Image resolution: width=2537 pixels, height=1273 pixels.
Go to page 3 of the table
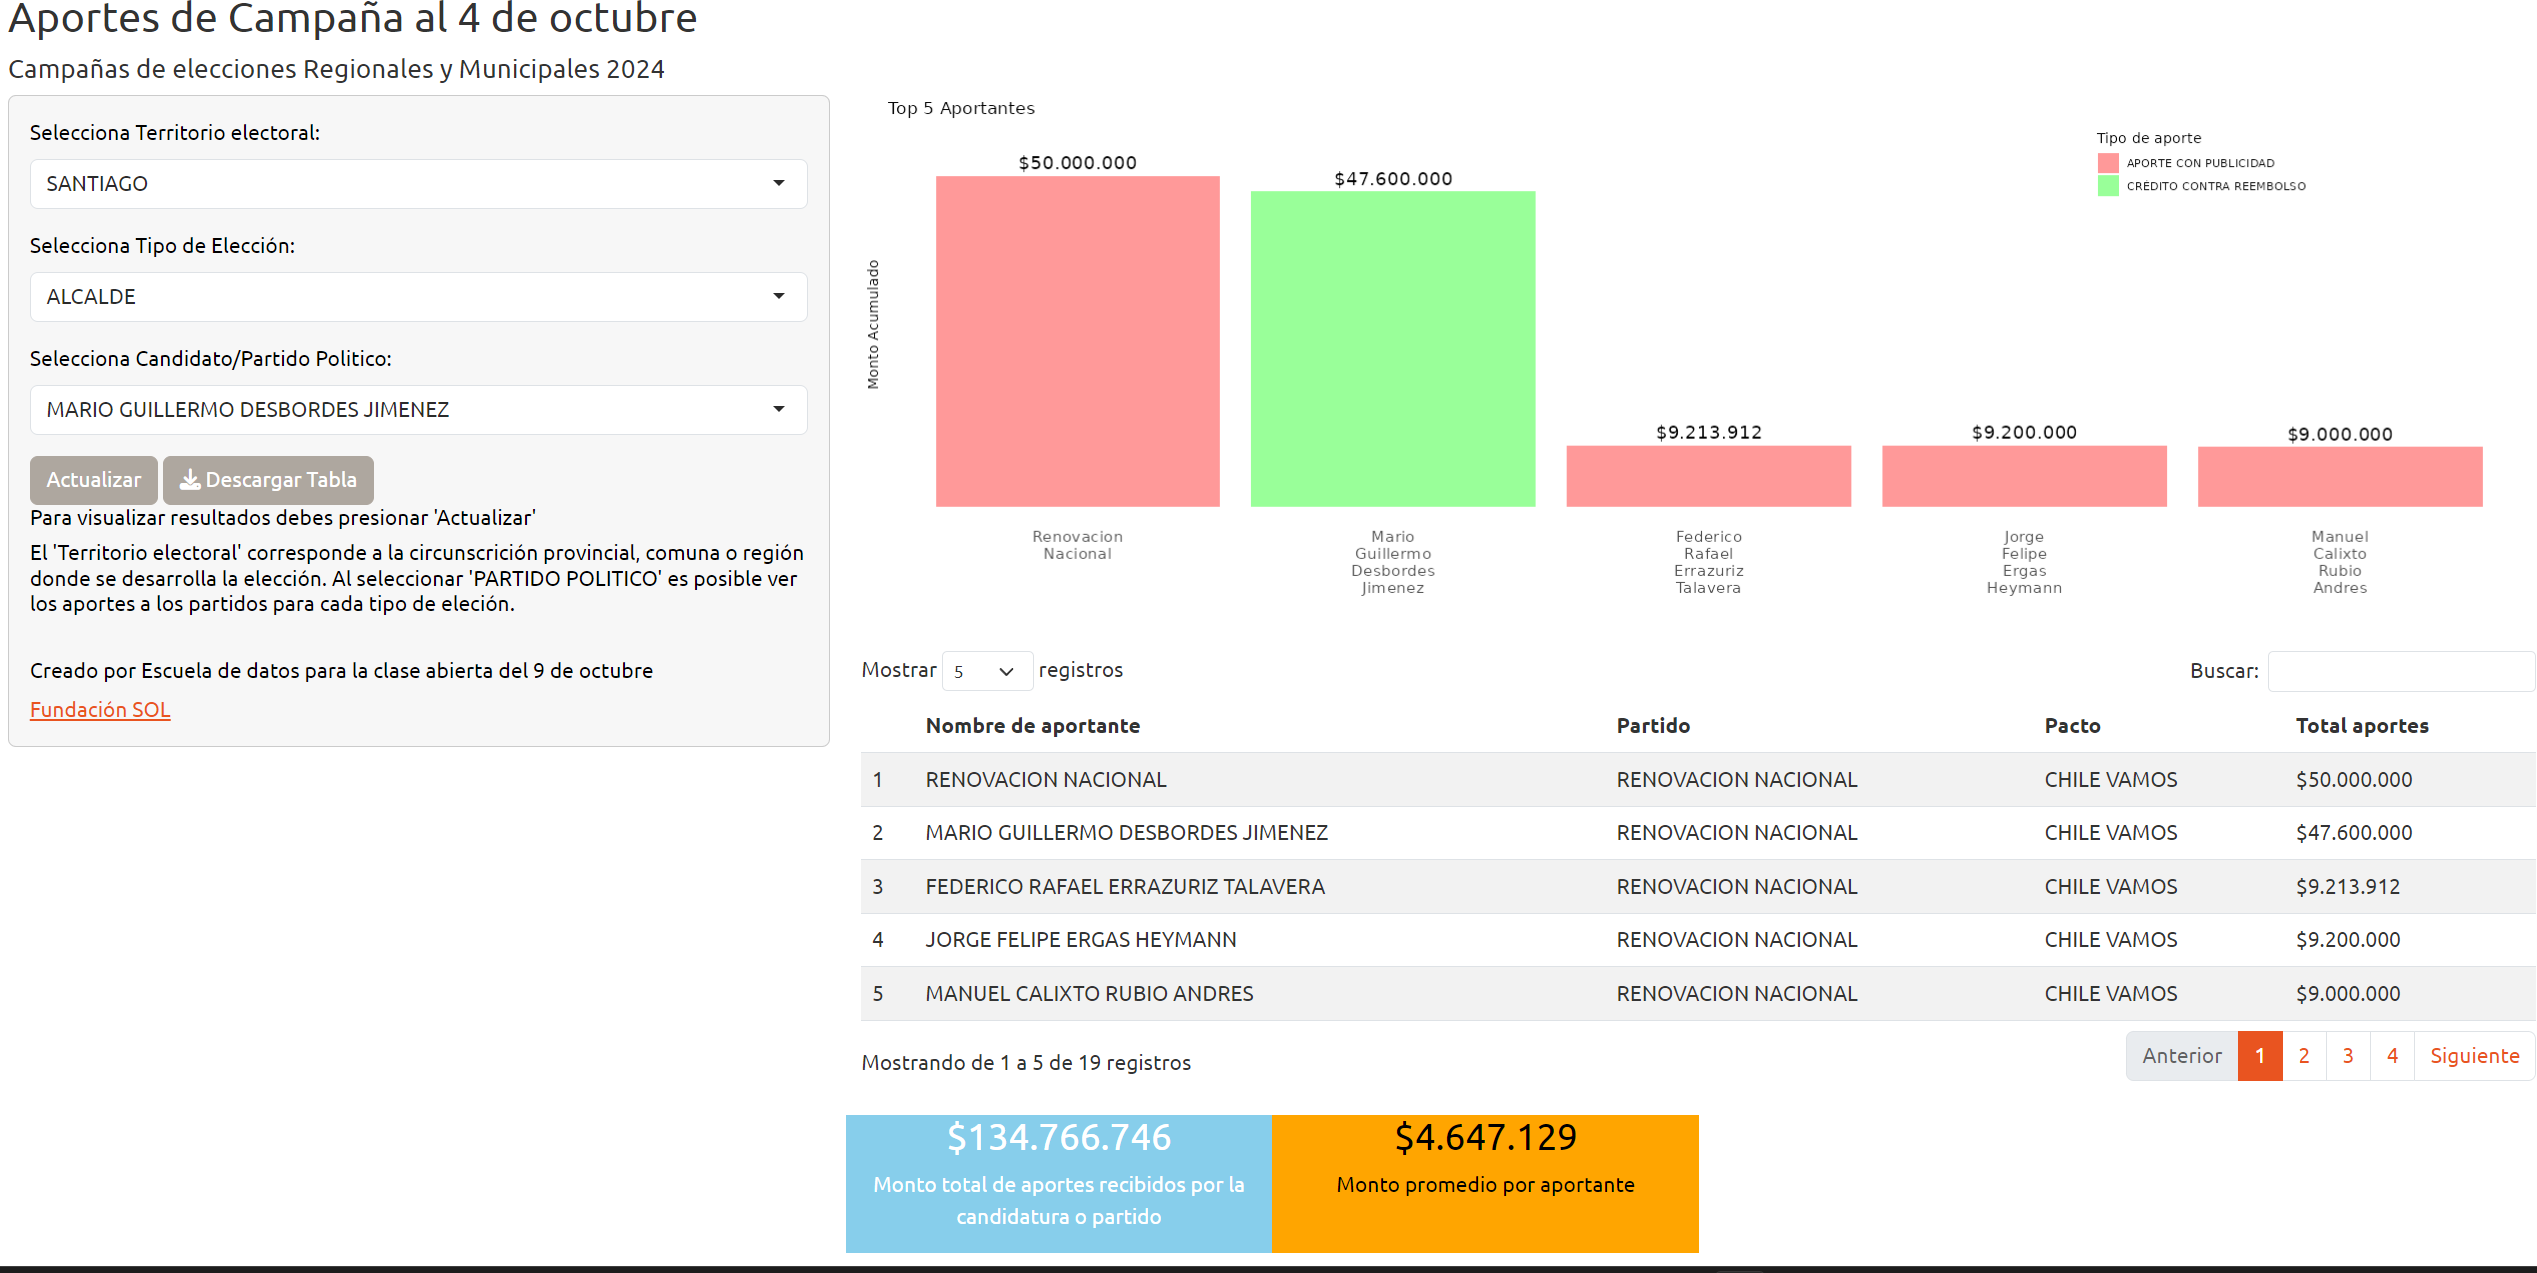pyautogui.click(x=2348, y=1055)
